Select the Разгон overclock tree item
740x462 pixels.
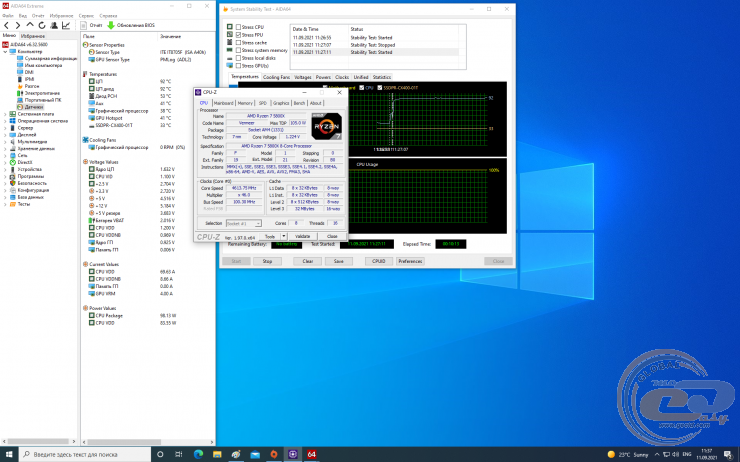(32, 86)
